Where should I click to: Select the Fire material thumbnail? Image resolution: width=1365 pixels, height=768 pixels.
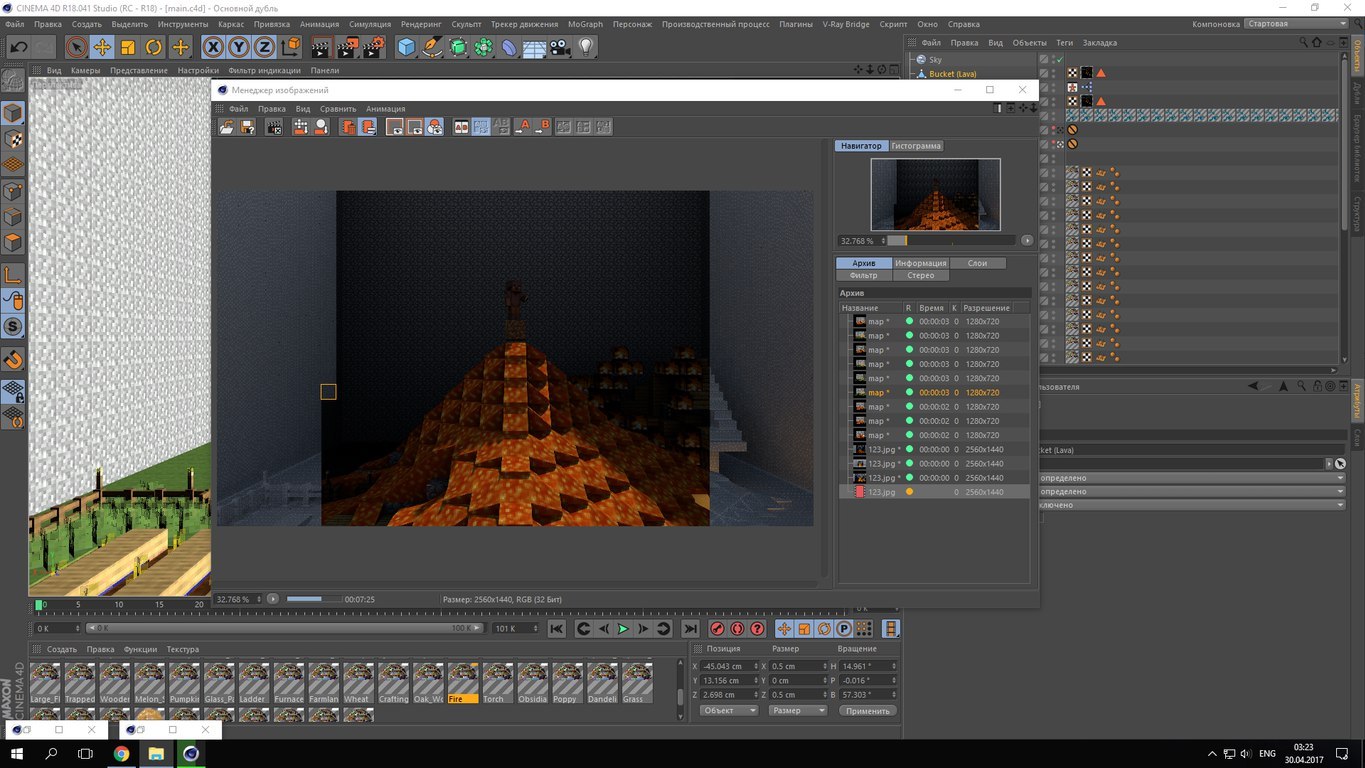pos(463,681)
